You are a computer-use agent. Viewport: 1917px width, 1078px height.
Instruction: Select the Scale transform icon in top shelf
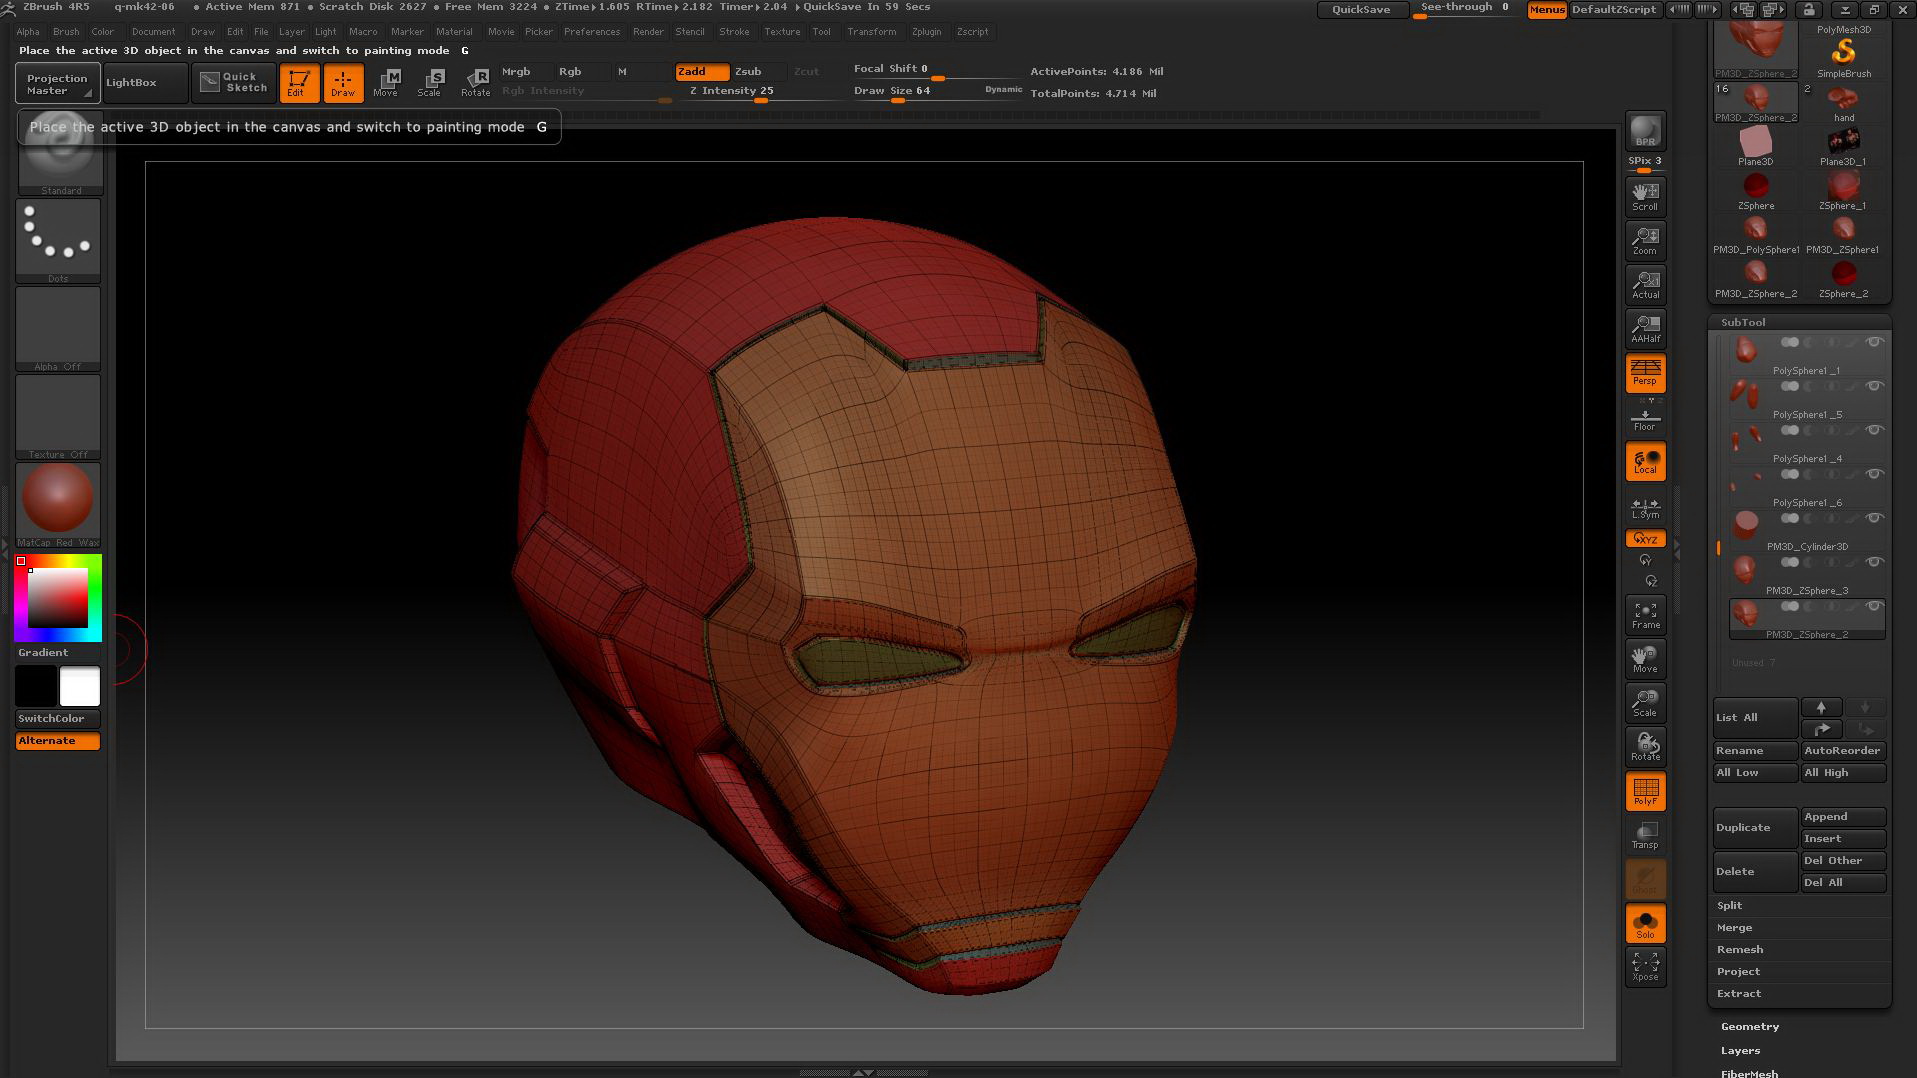pyautogui.click(x=430, y=83)
